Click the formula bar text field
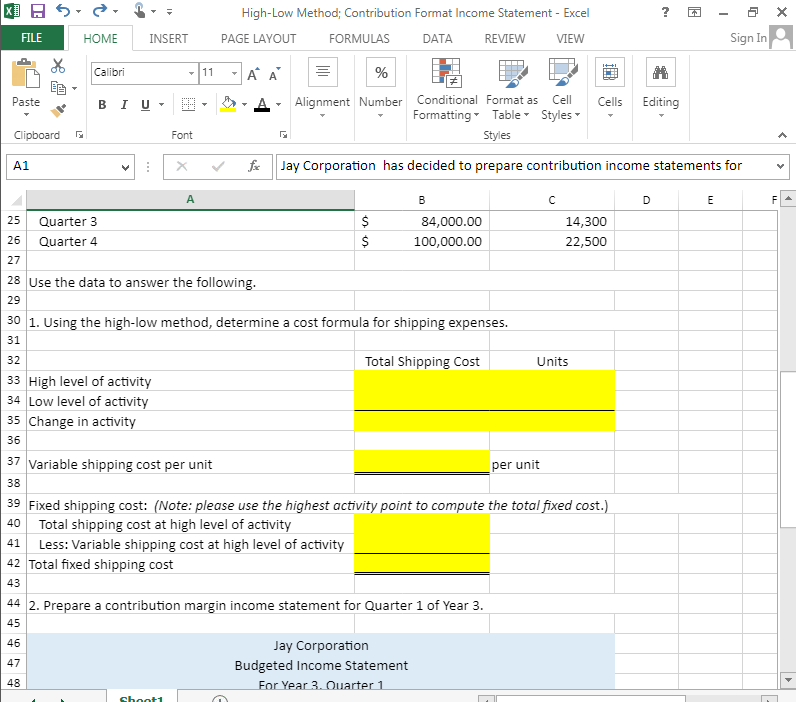The image size is (796, 702). tap(525, 166)
